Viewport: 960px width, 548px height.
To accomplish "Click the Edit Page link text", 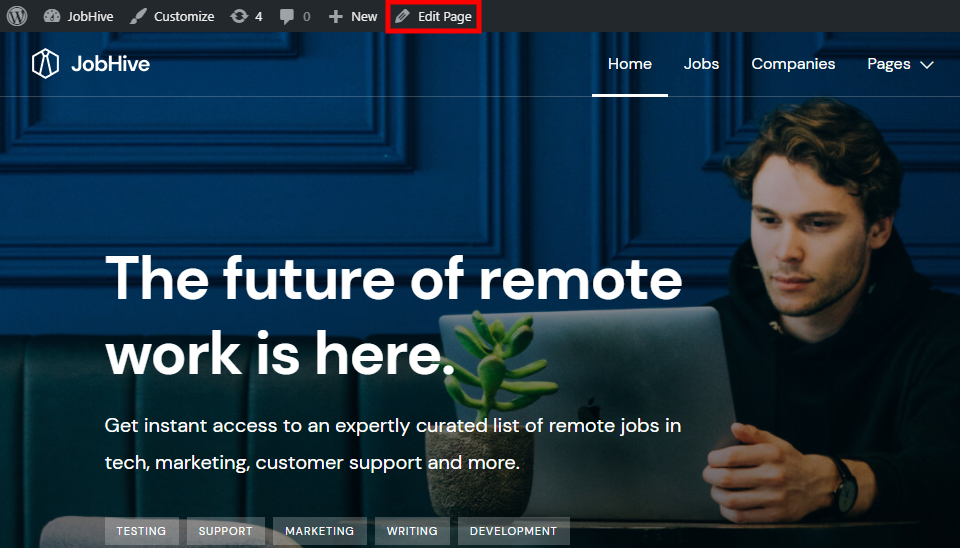I will point(445,16).
